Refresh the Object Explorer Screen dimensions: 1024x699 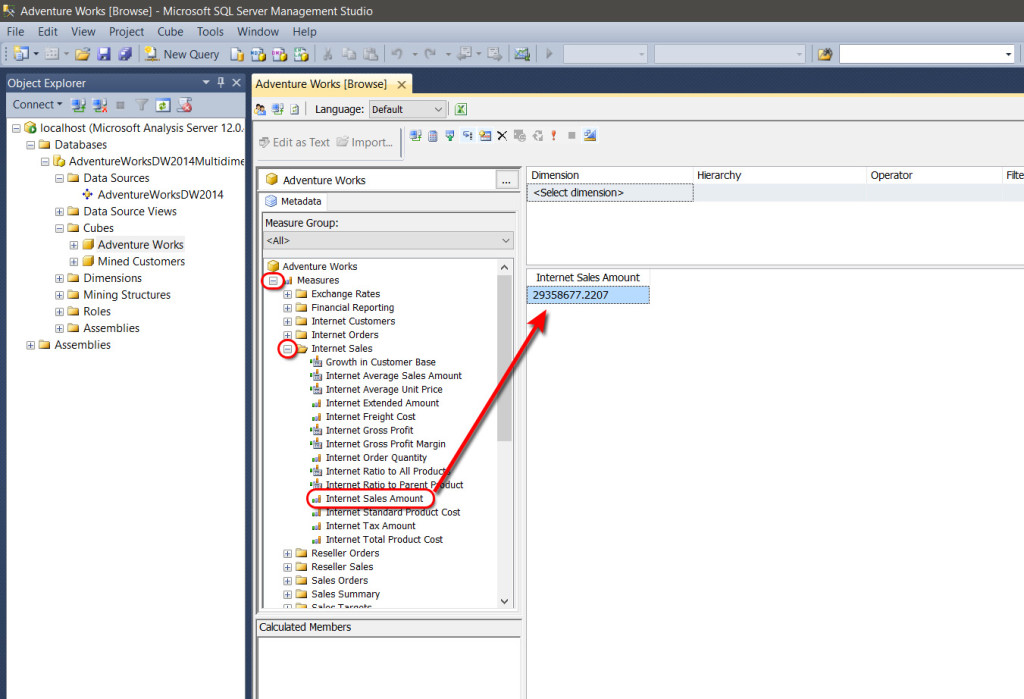pyautogui.click(x=163, y=104)
